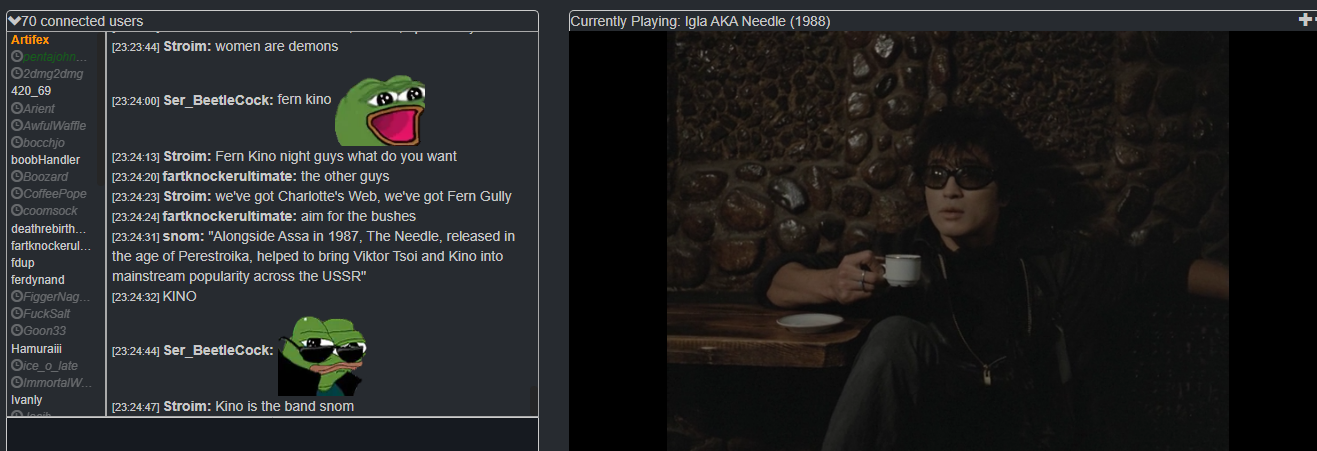The image size is (1317, 451).
Task: Click the [23:24:32] chat timestamp
Action: pos(136,297)
